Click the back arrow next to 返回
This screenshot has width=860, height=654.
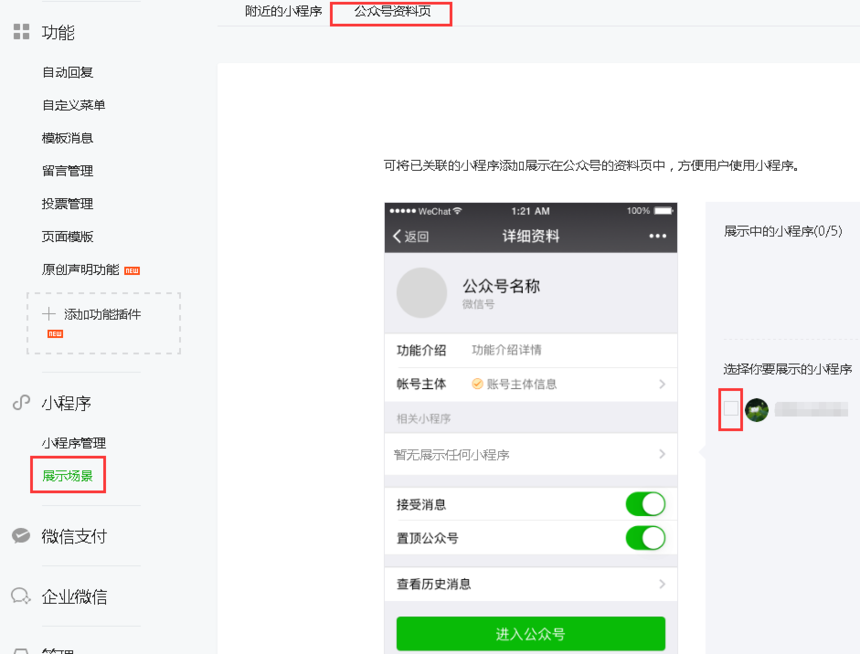(x=397, y=236)
